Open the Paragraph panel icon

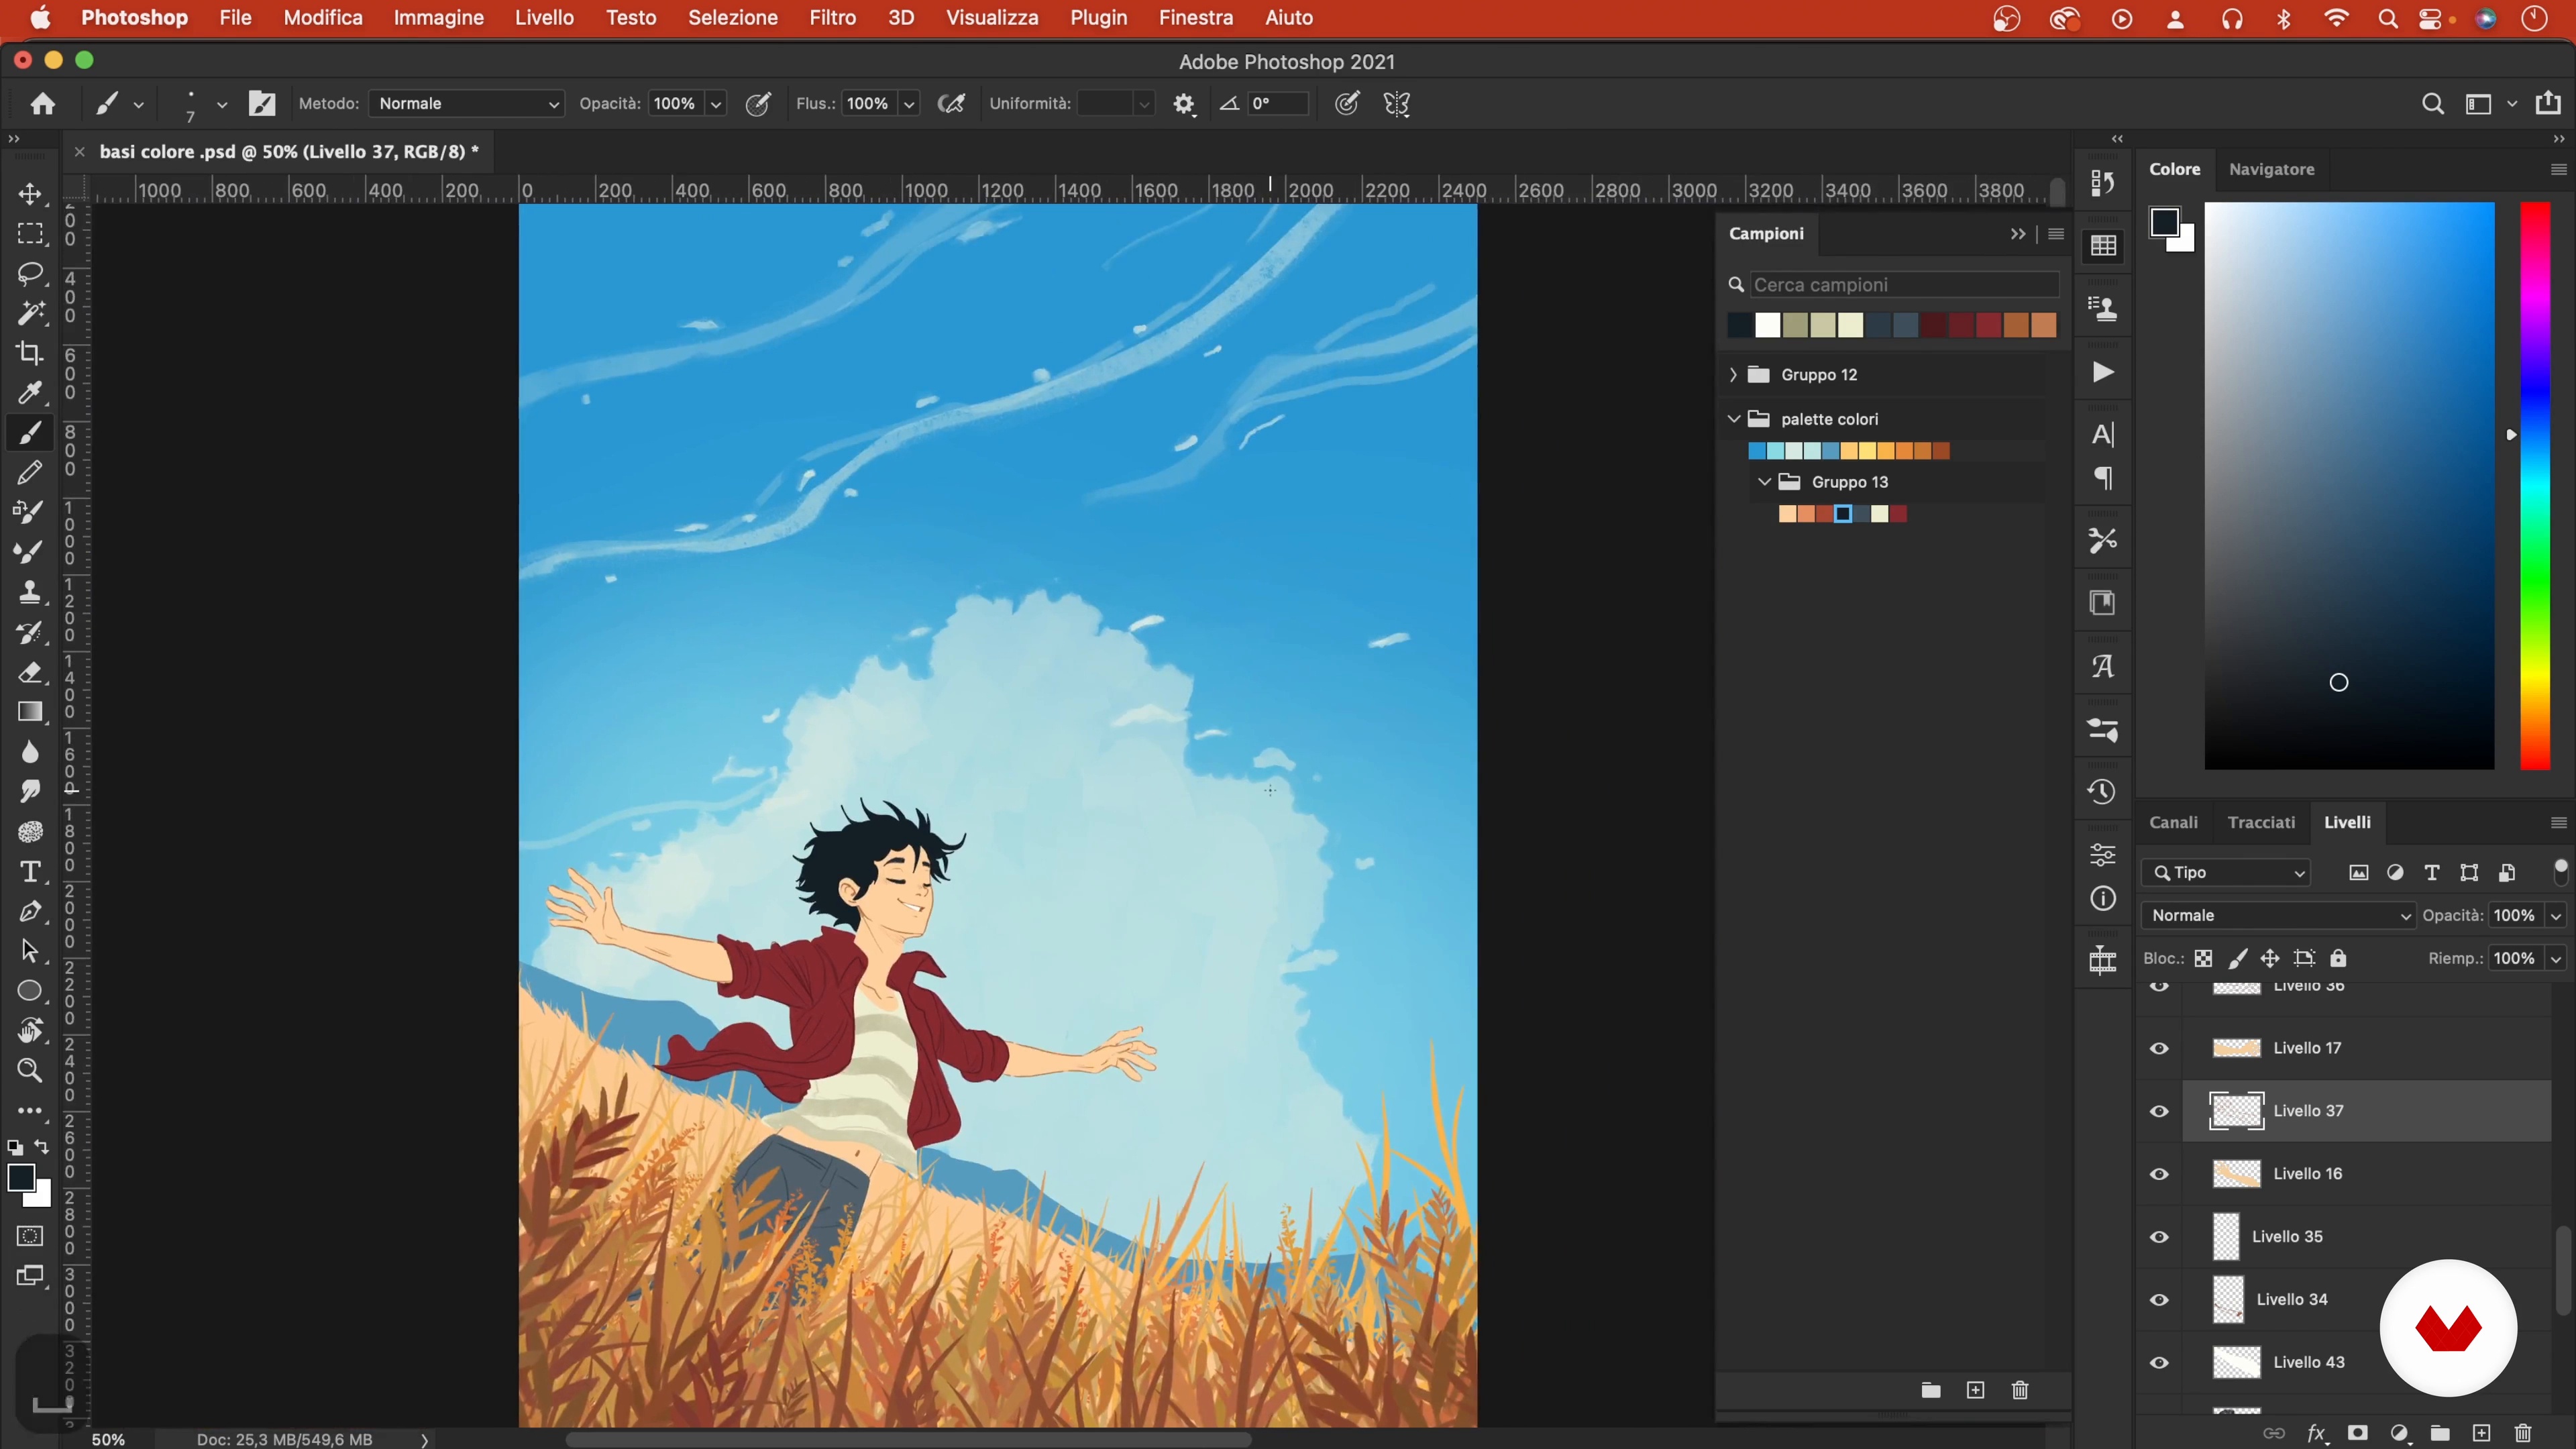(x=2103, y=479)
